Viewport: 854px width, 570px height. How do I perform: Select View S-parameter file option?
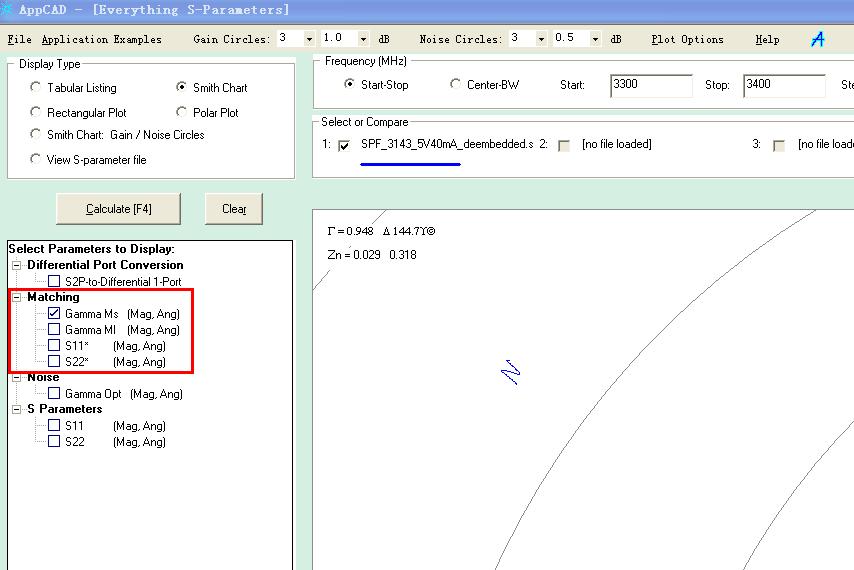click(x=35, y=159)
